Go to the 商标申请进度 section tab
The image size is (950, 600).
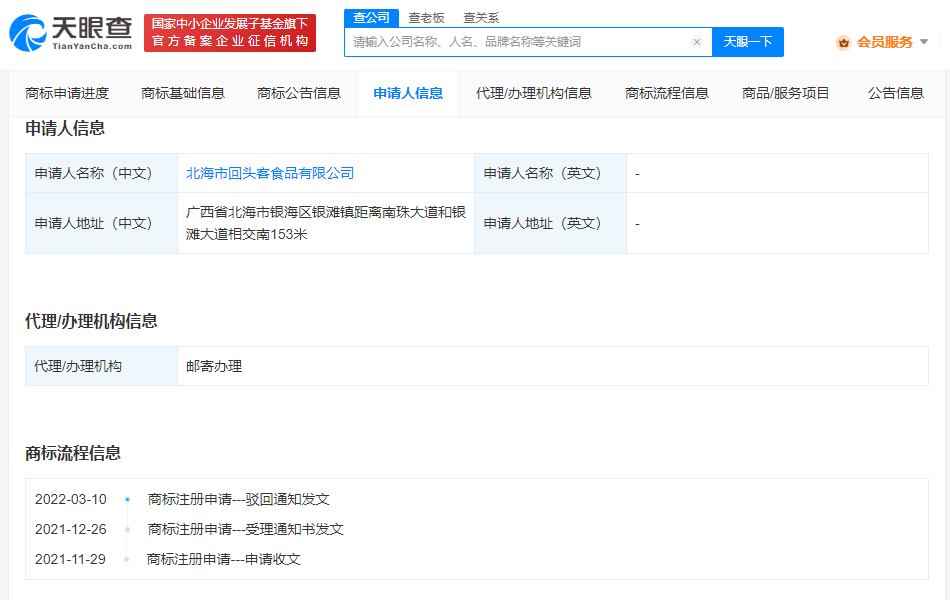click(x=67, y=93)
